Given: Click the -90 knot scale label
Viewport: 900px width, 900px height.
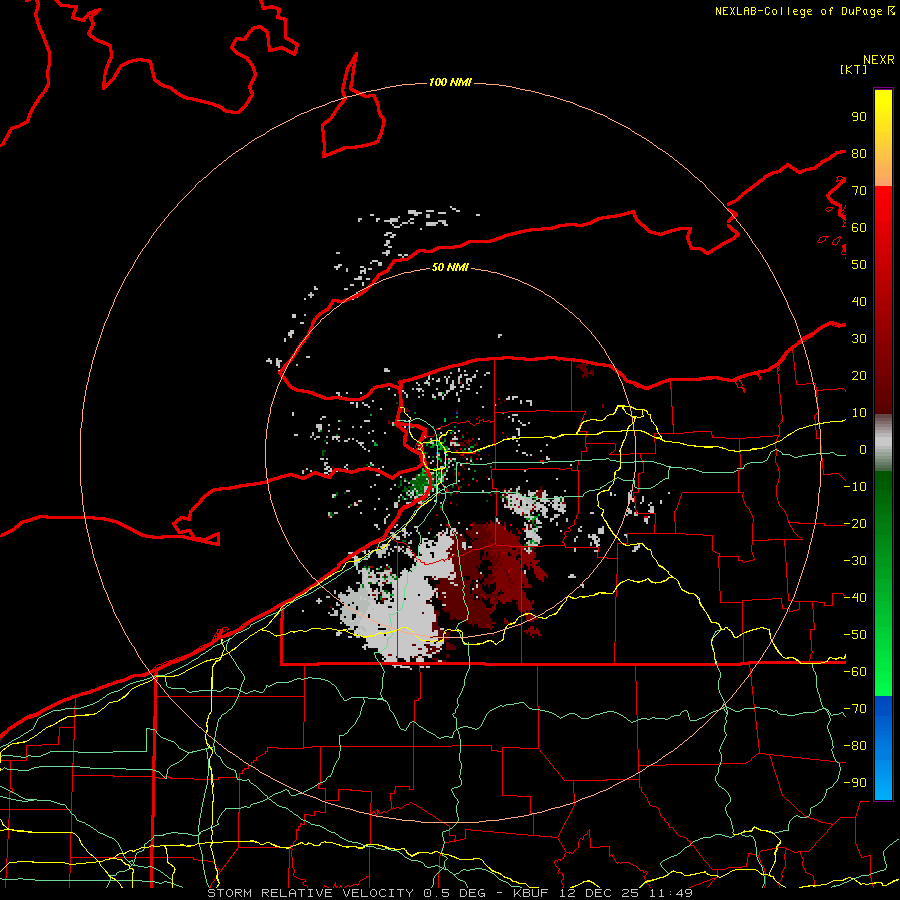Looking at the screenshot, I should (855, 783).
